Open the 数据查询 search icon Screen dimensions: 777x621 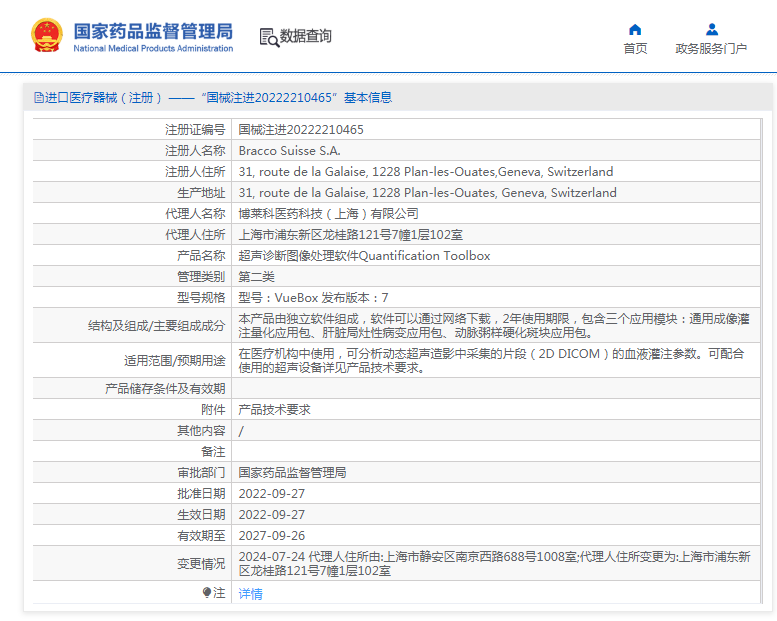tap(269, 37)
